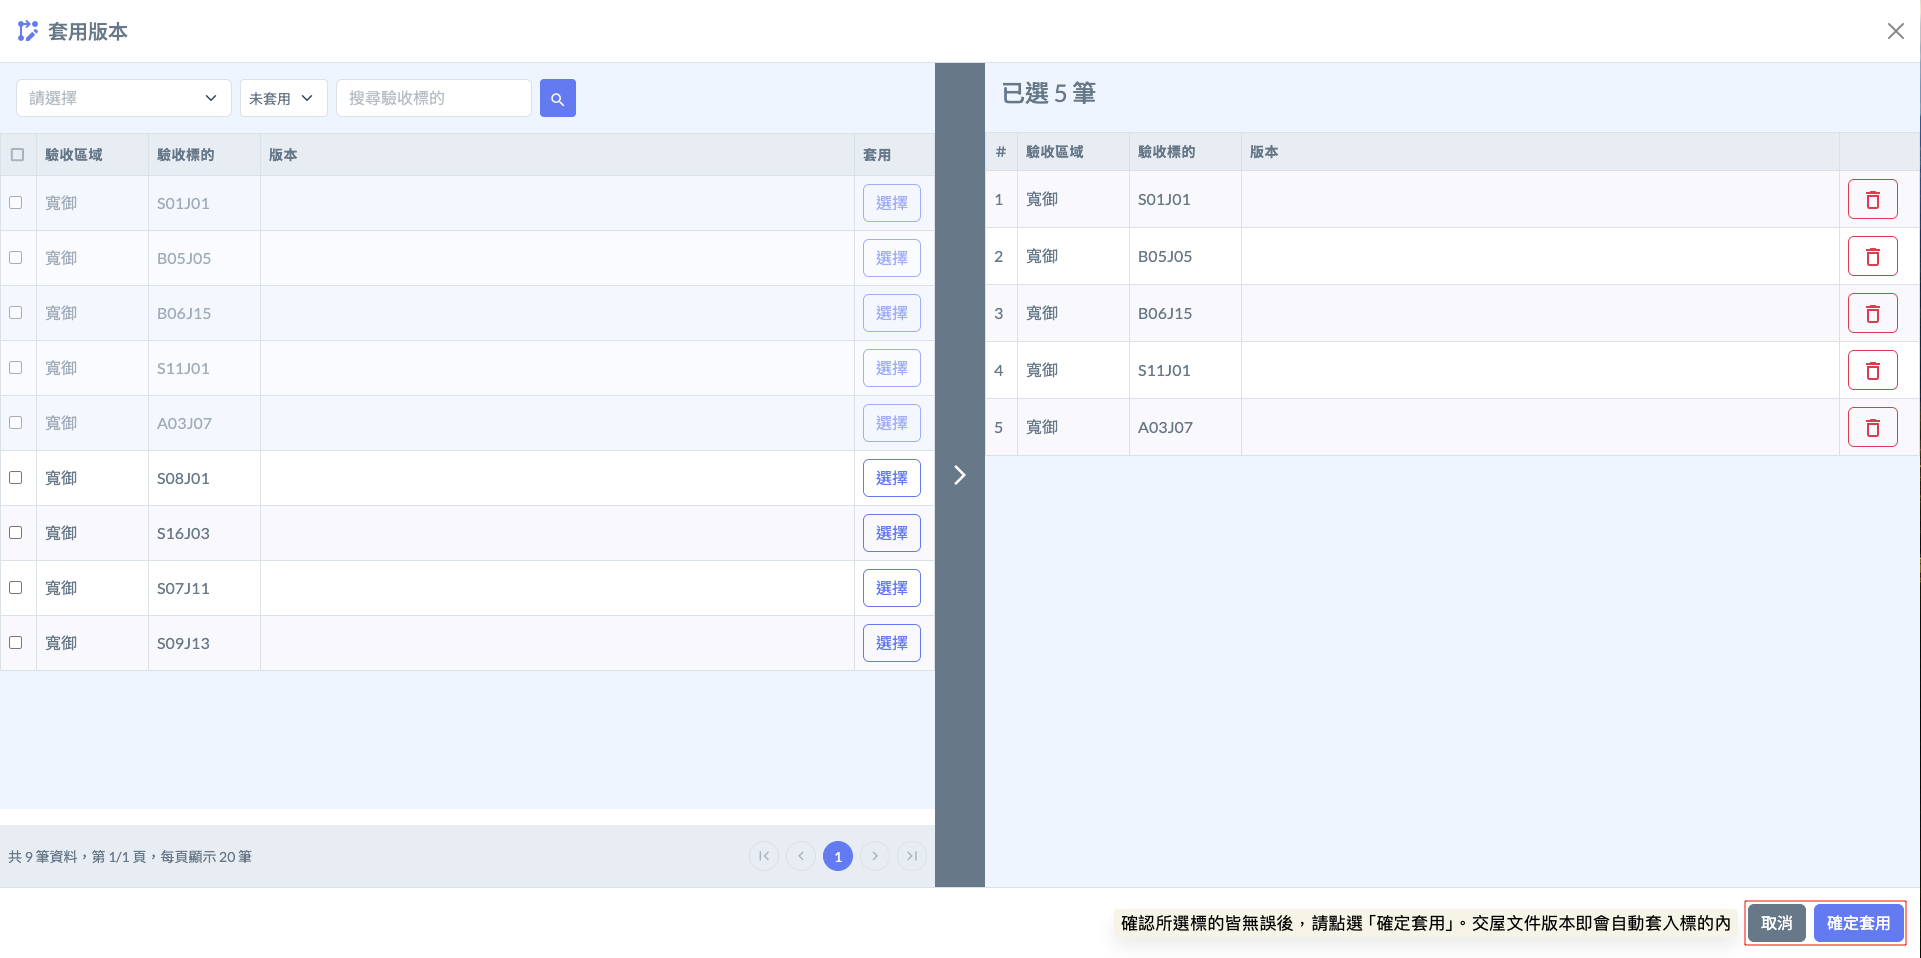Screen dimensions: 1921x958
Task: Click 選擇 button for S16J03
Action: click(891, 533)
